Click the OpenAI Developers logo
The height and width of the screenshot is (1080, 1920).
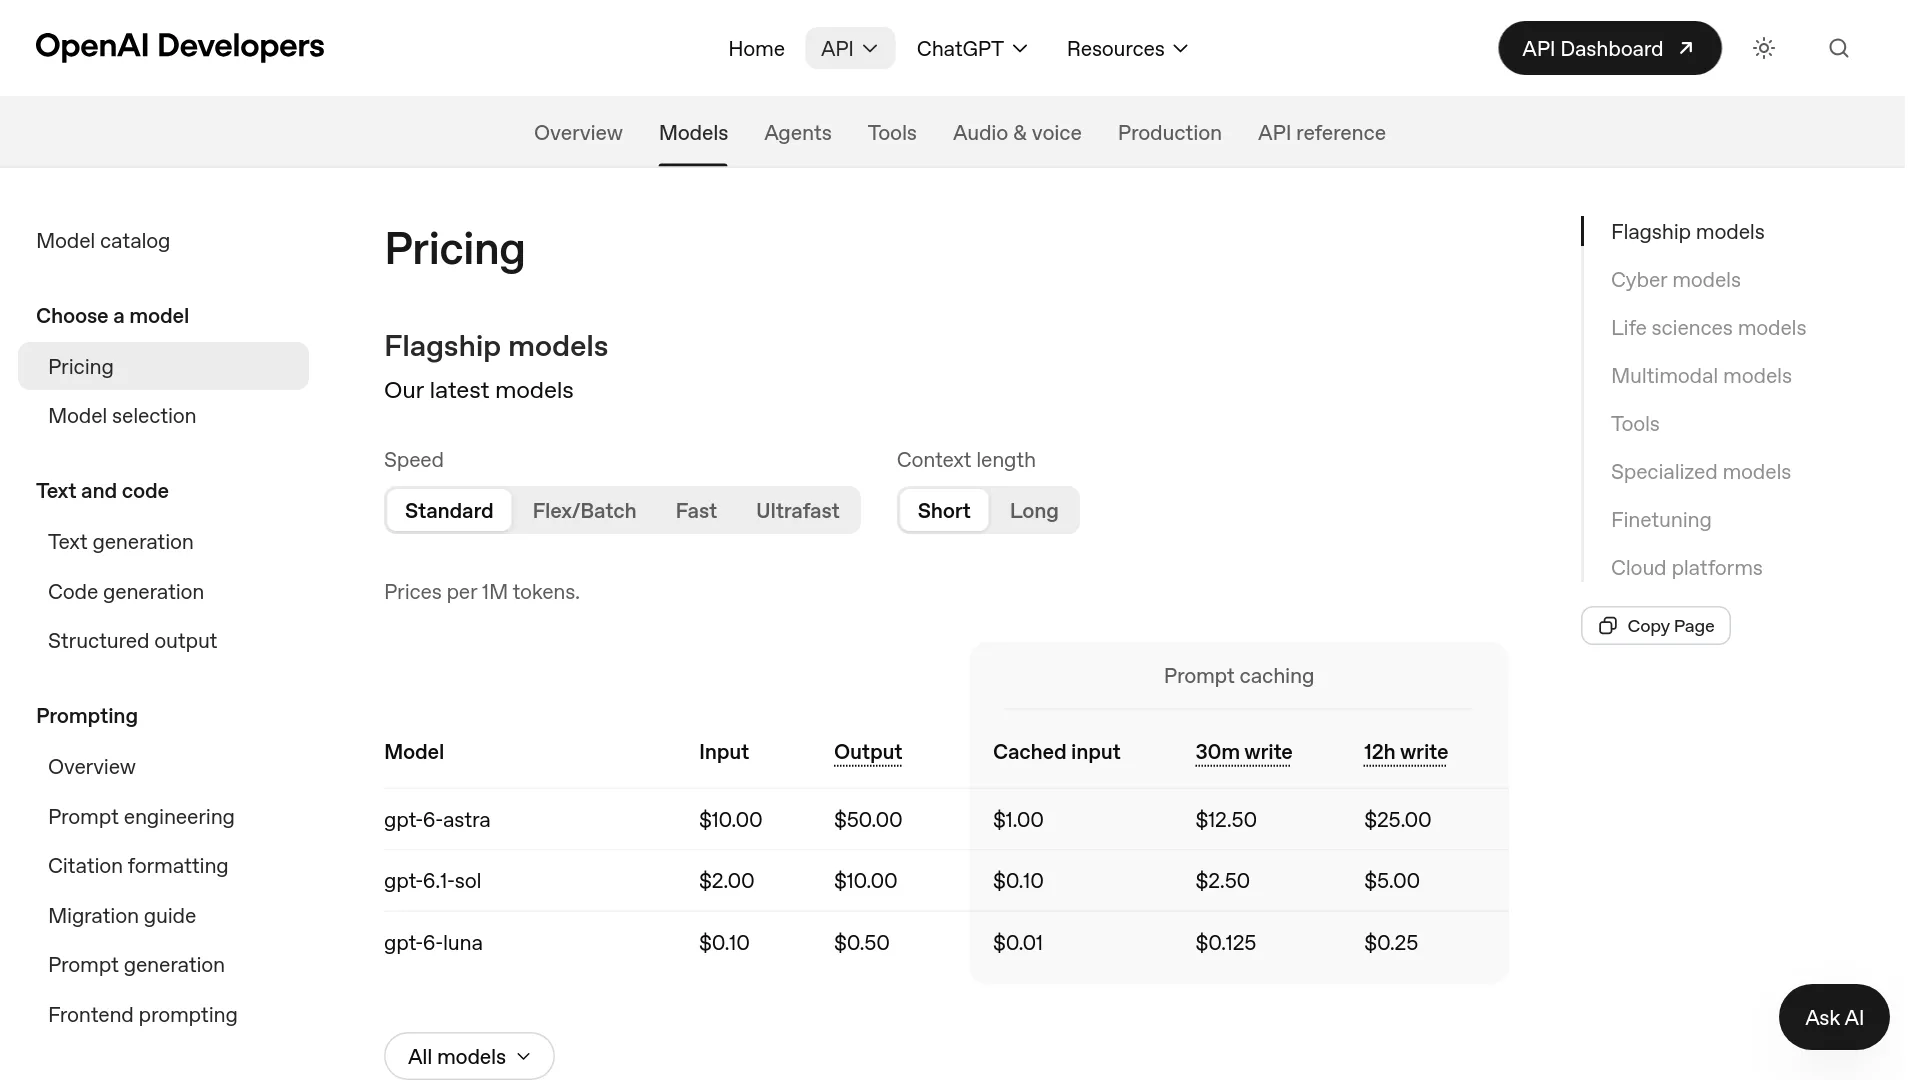tap(180, 46)
